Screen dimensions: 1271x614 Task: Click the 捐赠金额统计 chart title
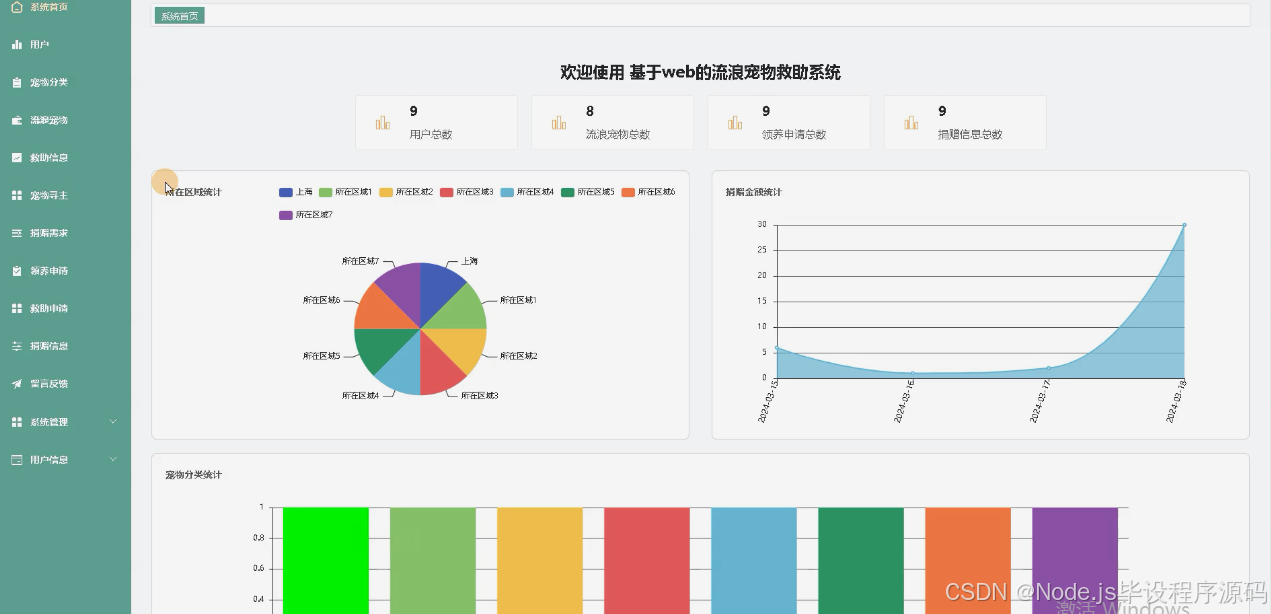[754, 192]
